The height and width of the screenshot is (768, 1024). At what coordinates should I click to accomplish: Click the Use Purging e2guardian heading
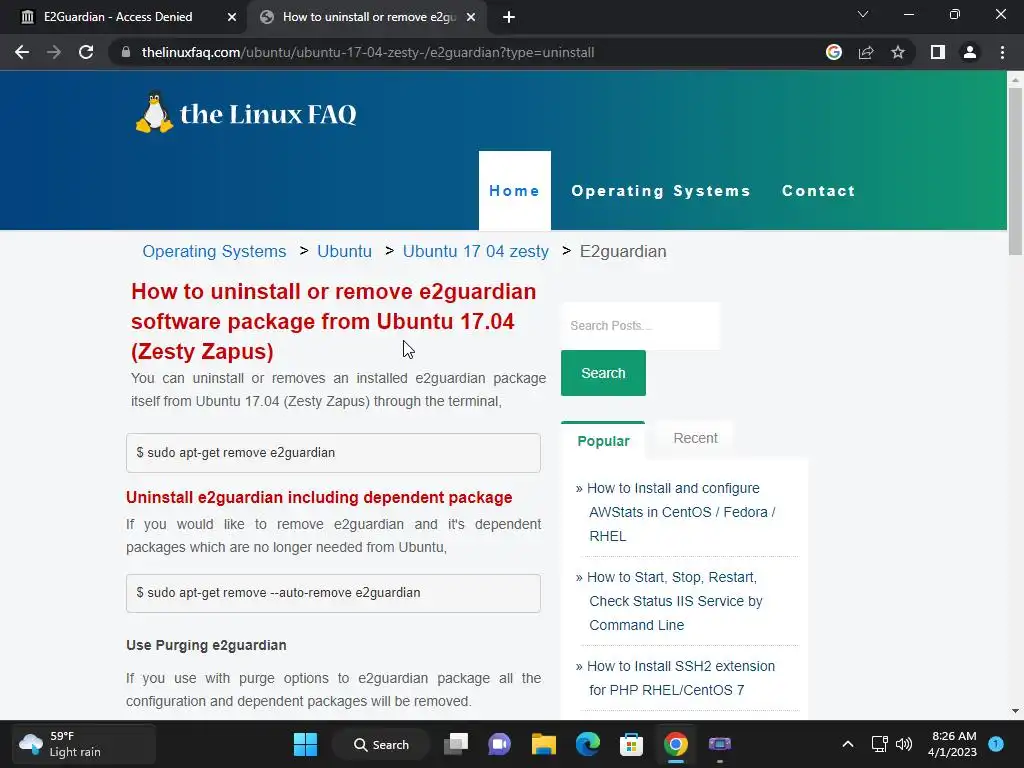(x=206, y=645)
